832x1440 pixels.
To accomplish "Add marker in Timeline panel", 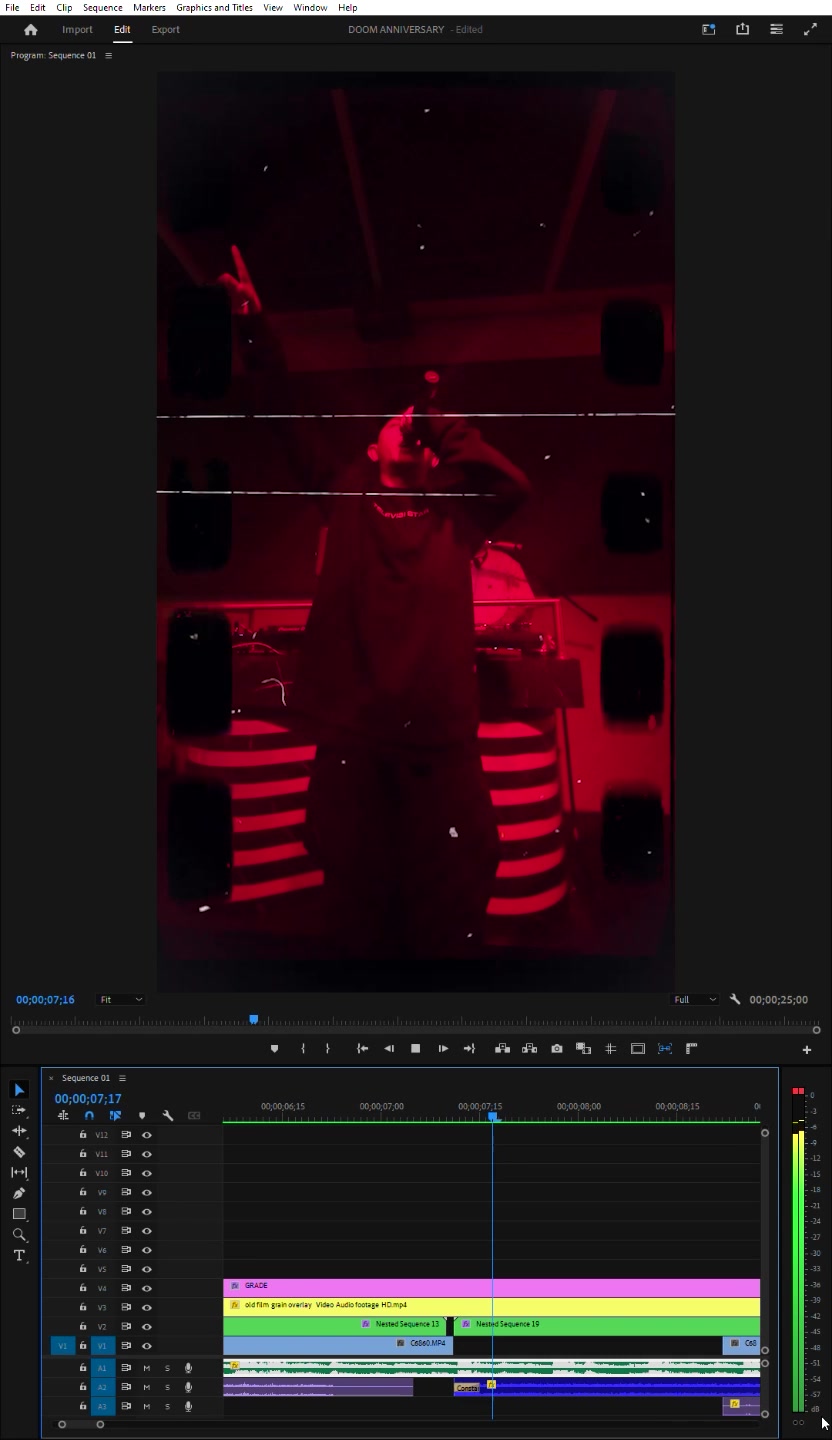I will pos(142,1116).
